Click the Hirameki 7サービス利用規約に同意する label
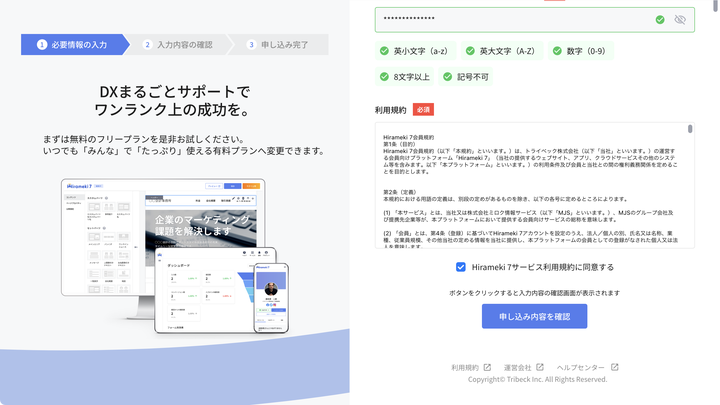Viewport: 720px width, 405px height. coord(543,267)
